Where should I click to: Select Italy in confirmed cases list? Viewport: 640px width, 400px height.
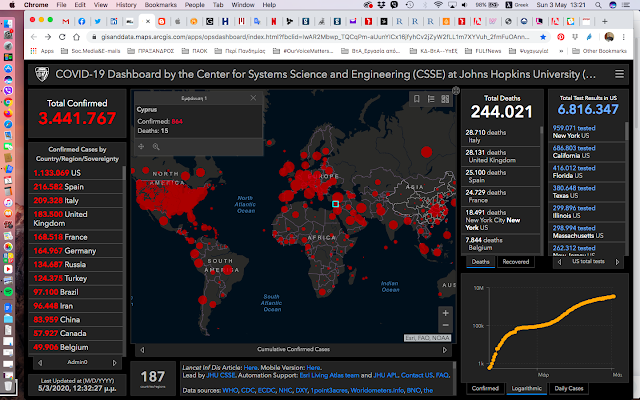pos(76,200)
